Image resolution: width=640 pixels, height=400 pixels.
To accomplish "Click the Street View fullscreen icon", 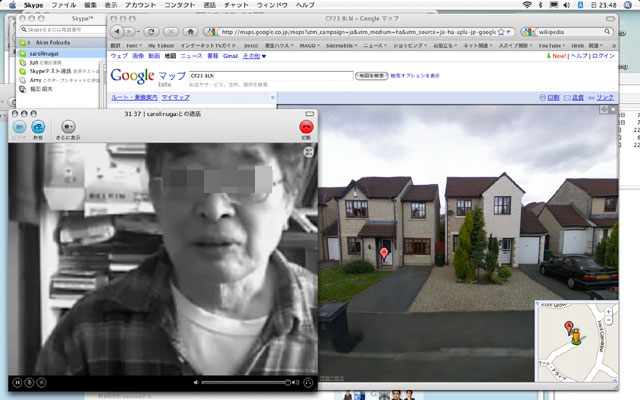I will pyautogui.click(x=604, y=109).
